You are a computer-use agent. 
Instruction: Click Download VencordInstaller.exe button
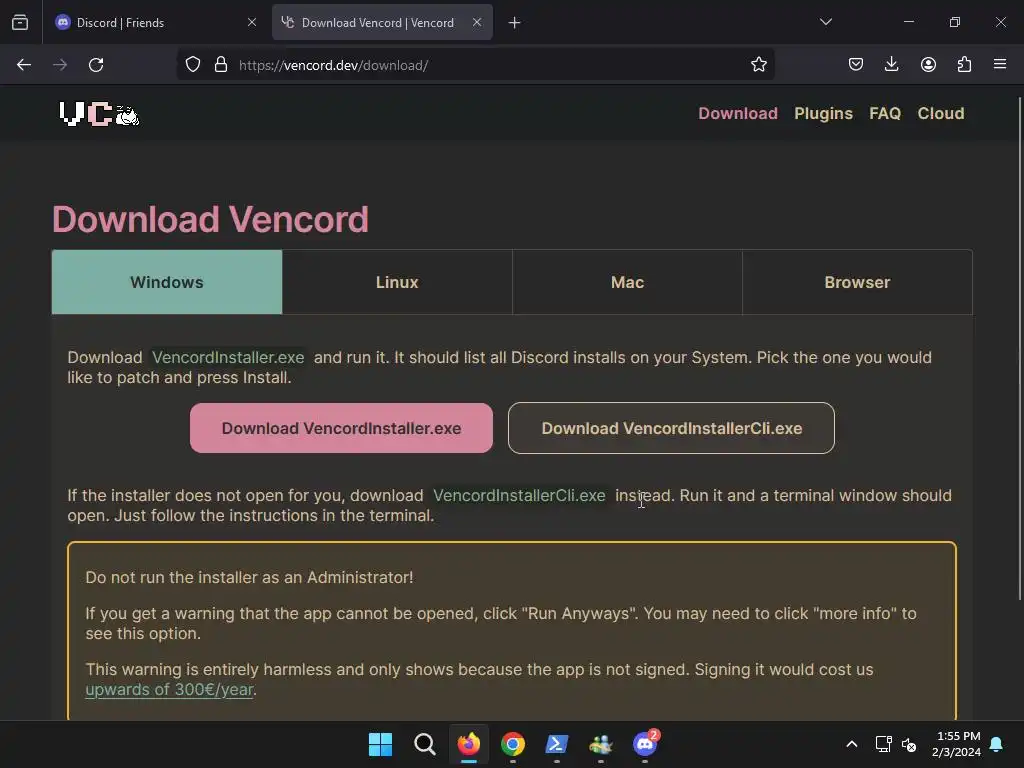click(x=342, y=428)
